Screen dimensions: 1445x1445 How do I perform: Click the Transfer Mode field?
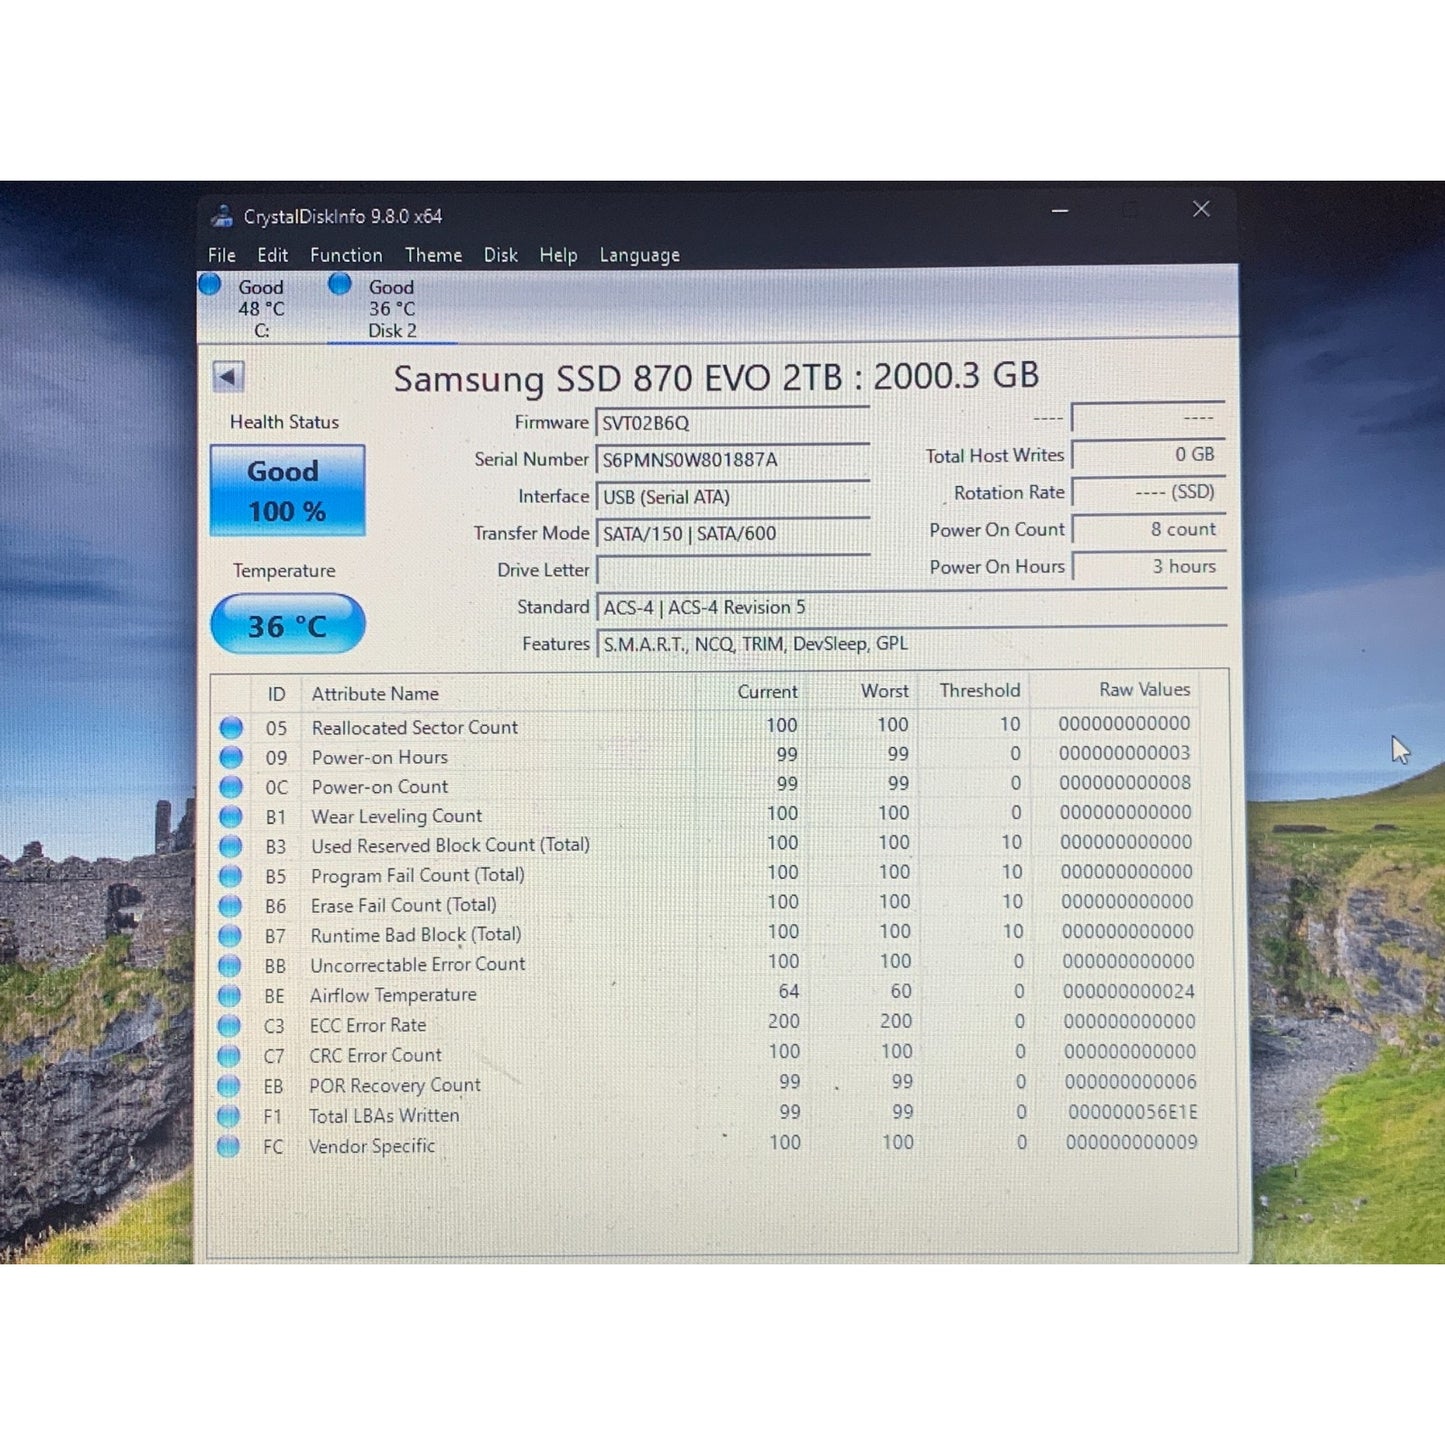click(x=732, y=534)
